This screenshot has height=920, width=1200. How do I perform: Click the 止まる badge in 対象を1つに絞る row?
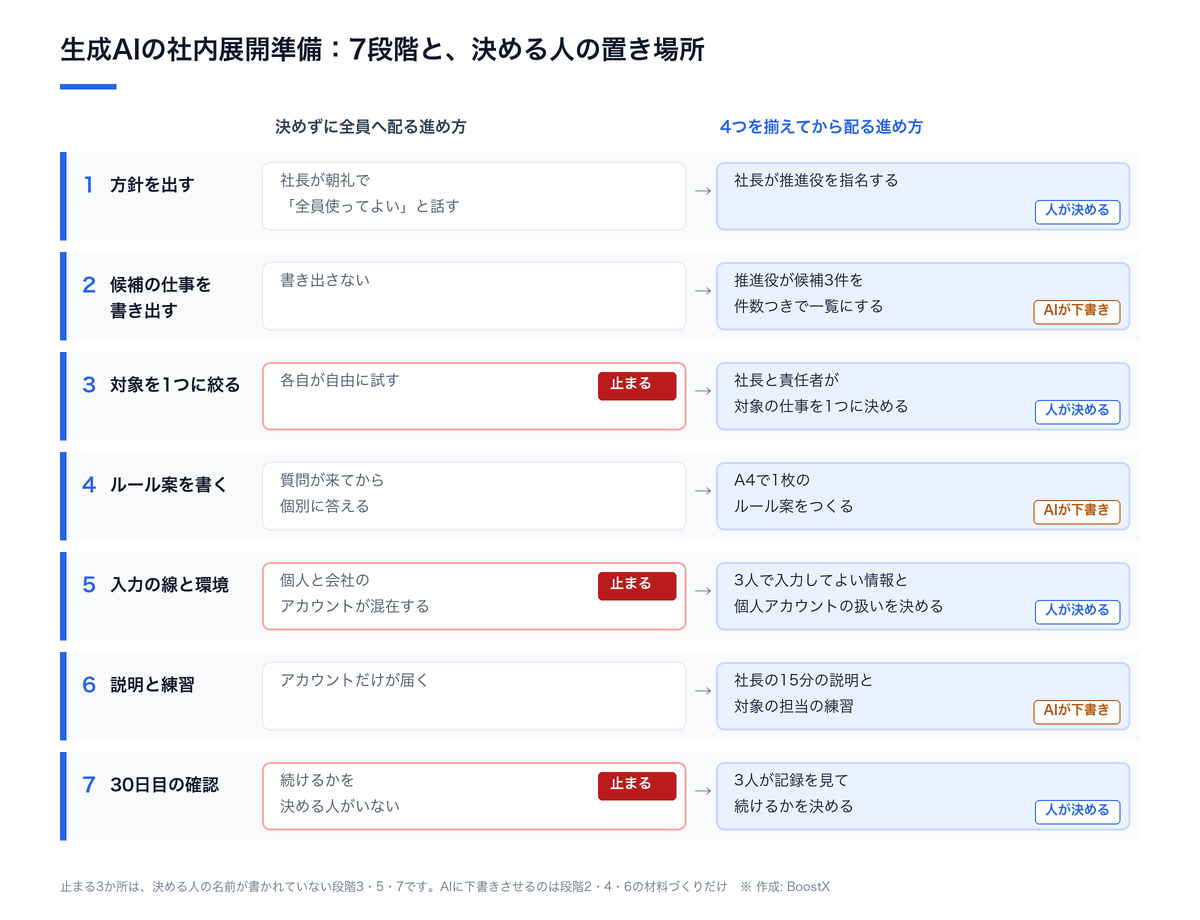tap(637, 386)
